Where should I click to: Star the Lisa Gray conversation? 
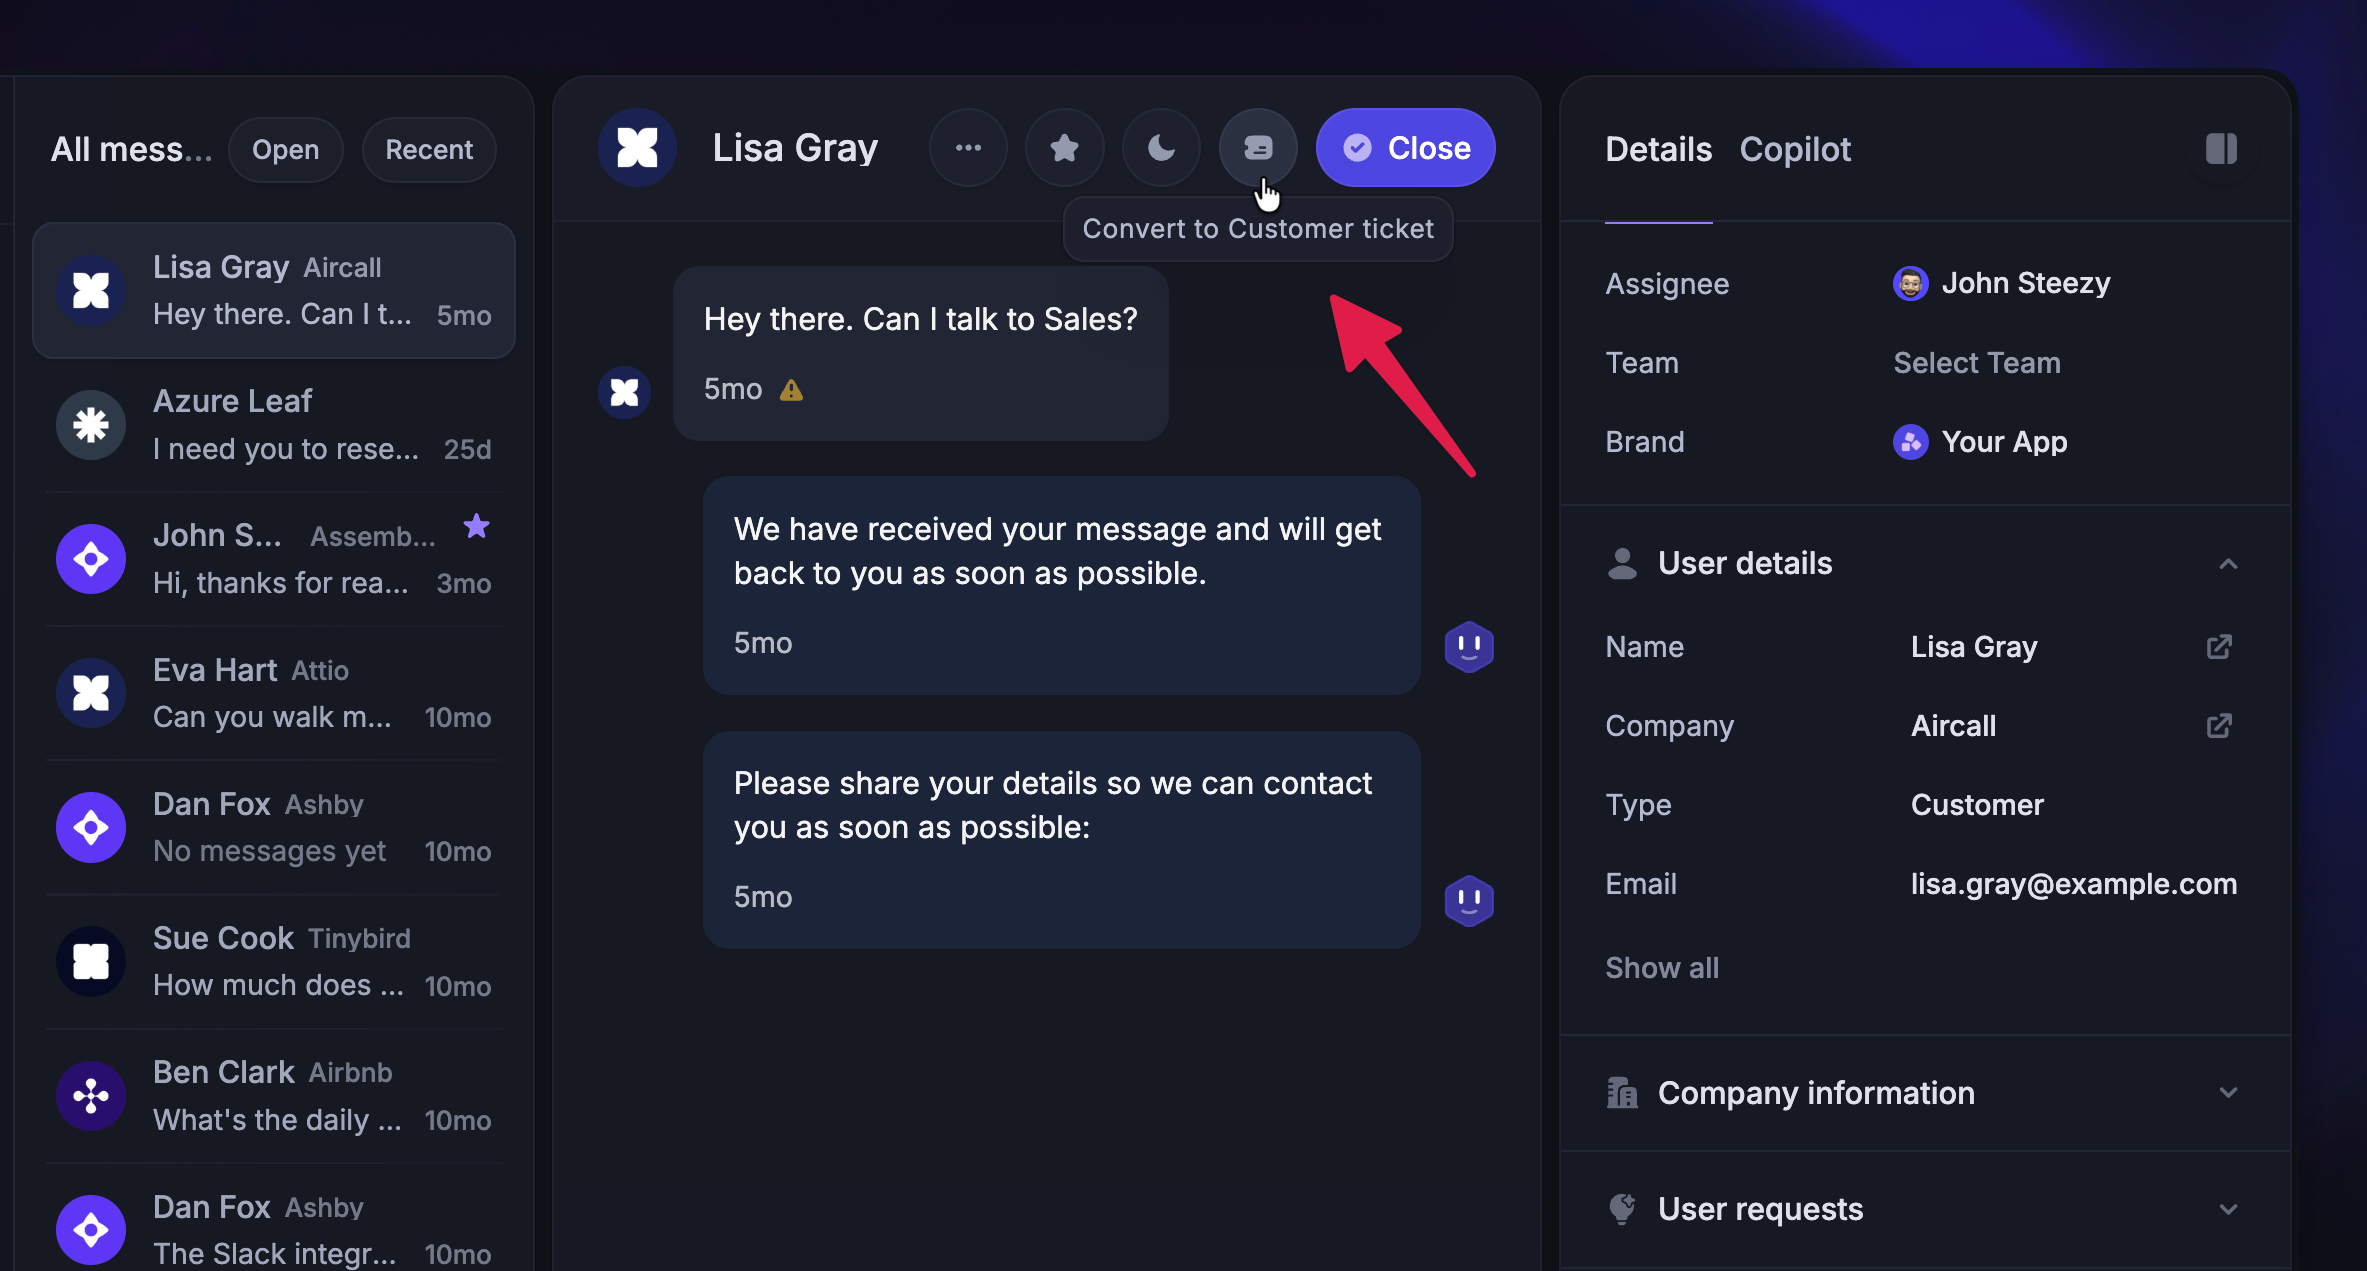(1064, 148)
